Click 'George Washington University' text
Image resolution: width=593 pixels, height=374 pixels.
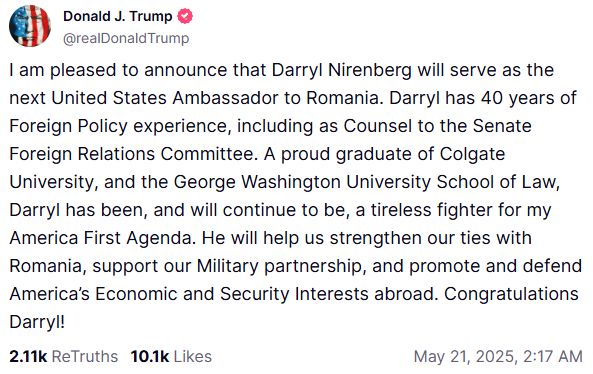(302, 182)
